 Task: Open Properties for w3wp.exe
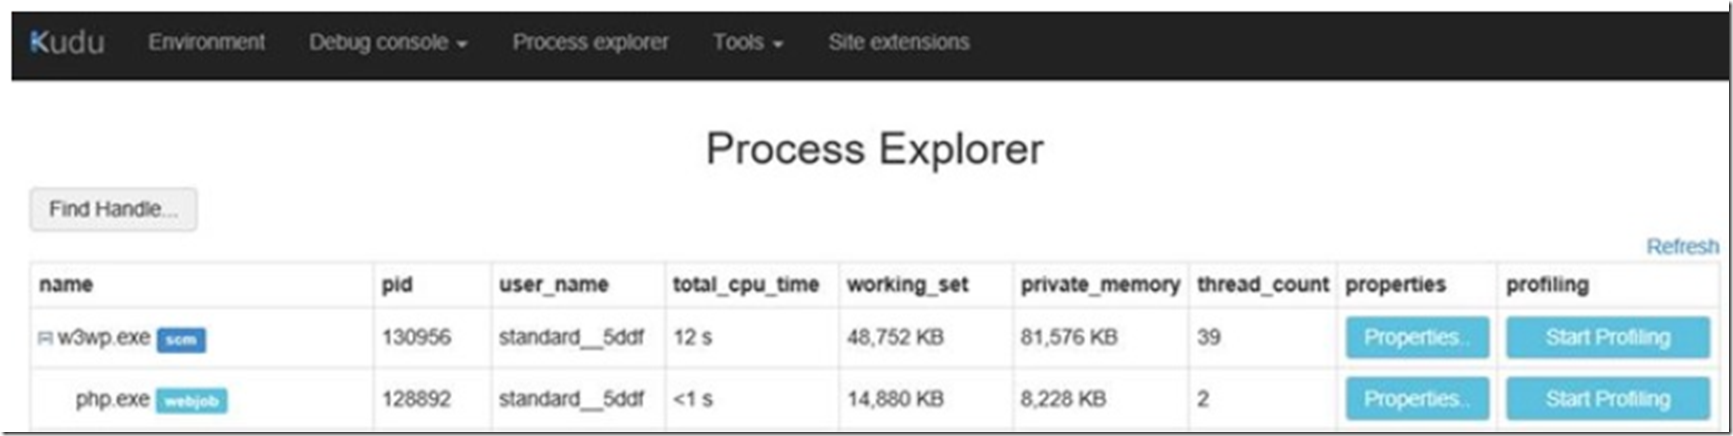coord(1417,337)
